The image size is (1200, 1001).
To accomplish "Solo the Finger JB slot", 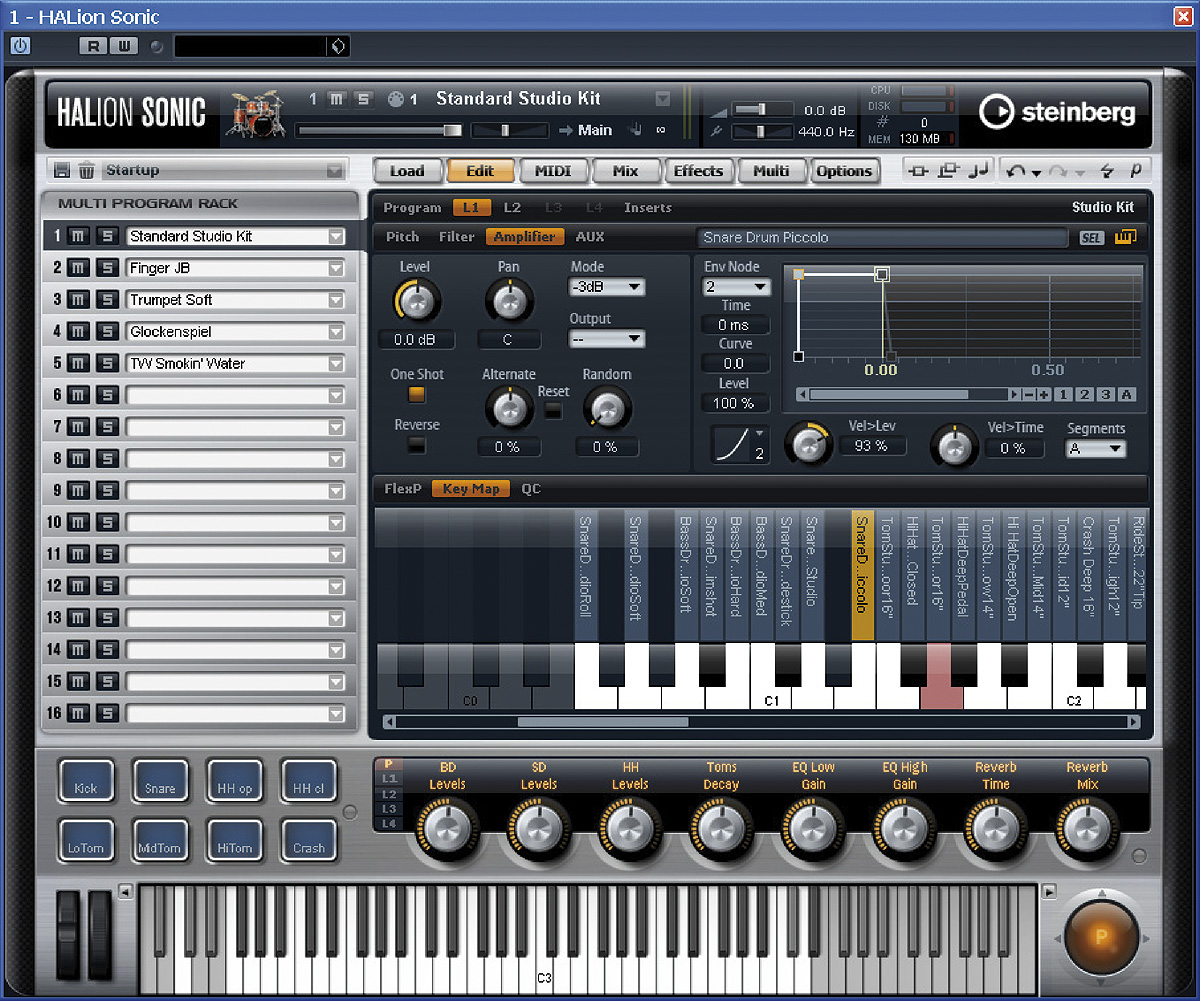I will pos(107,269).
